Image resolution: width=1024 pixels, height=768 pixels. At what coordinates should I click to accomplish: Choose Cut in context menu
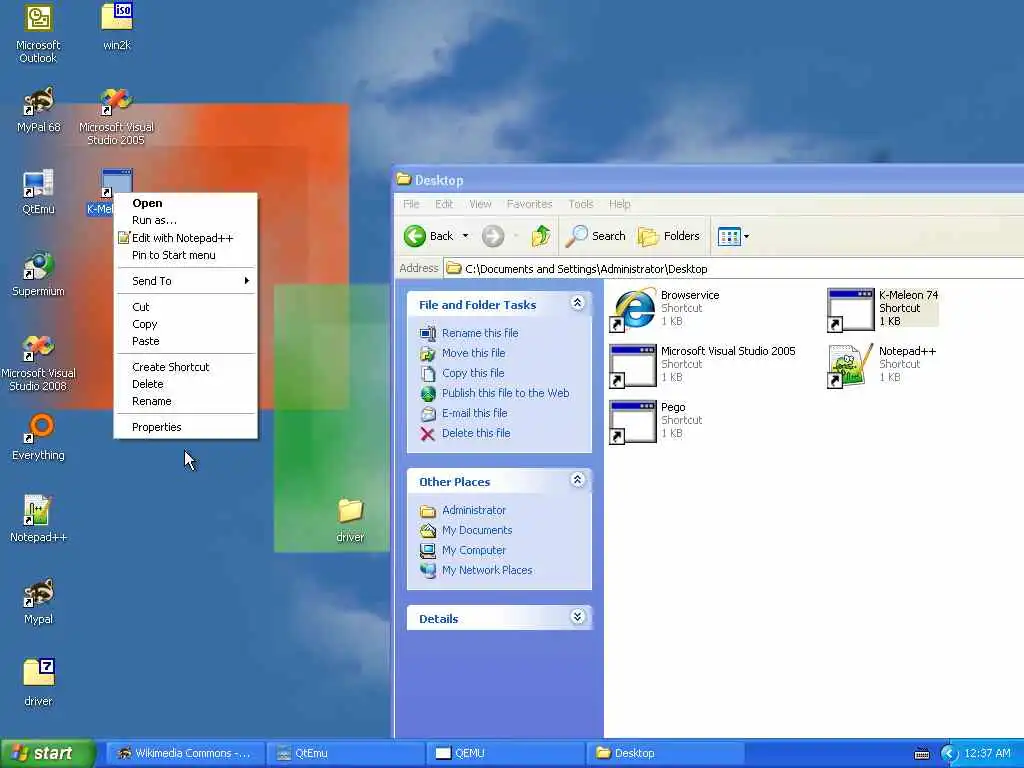[x=185, y=307]
